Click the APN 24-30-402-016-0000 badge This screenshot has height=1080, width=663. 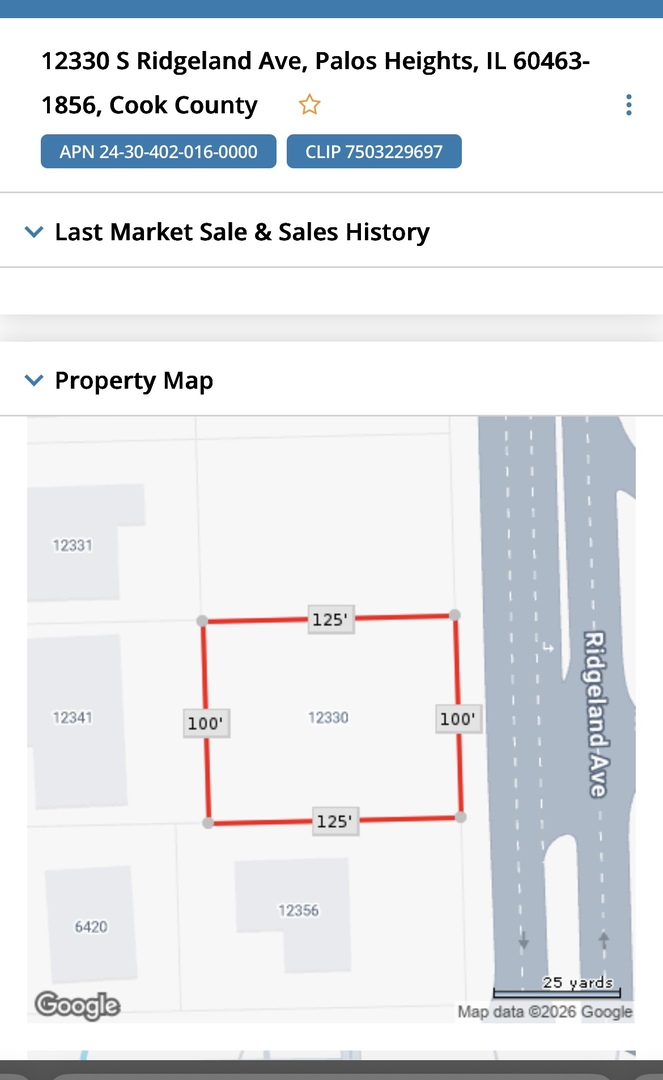coord(158,152)
